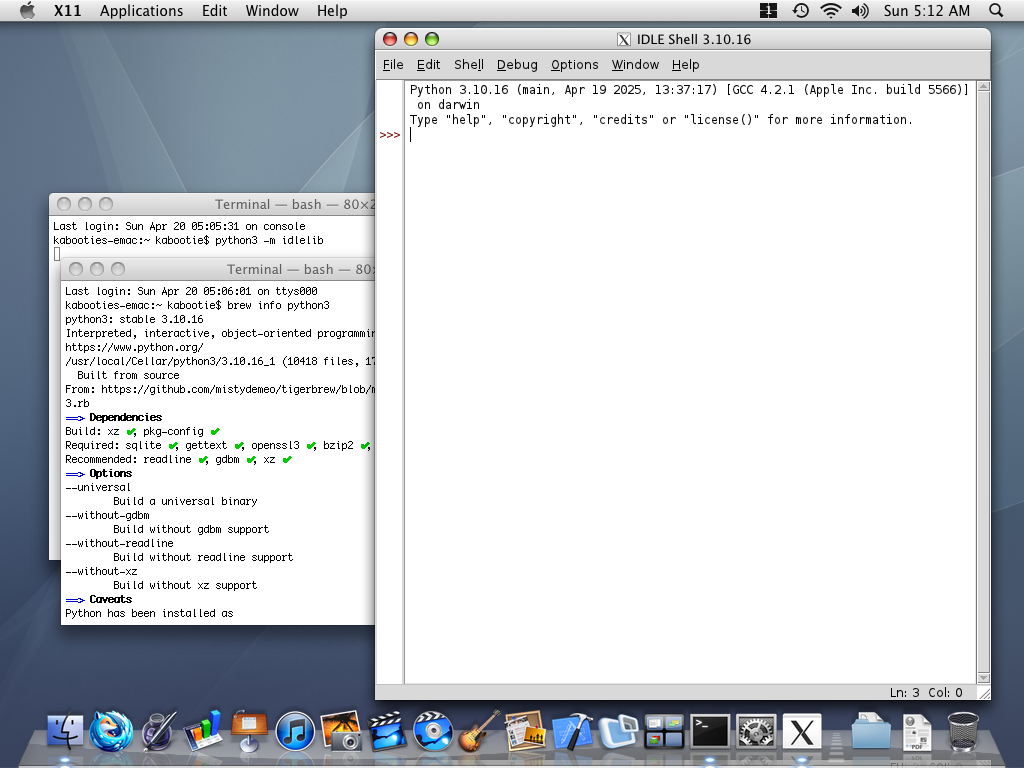Click the volume speaker menu bar icon

[x=860, y=10]
